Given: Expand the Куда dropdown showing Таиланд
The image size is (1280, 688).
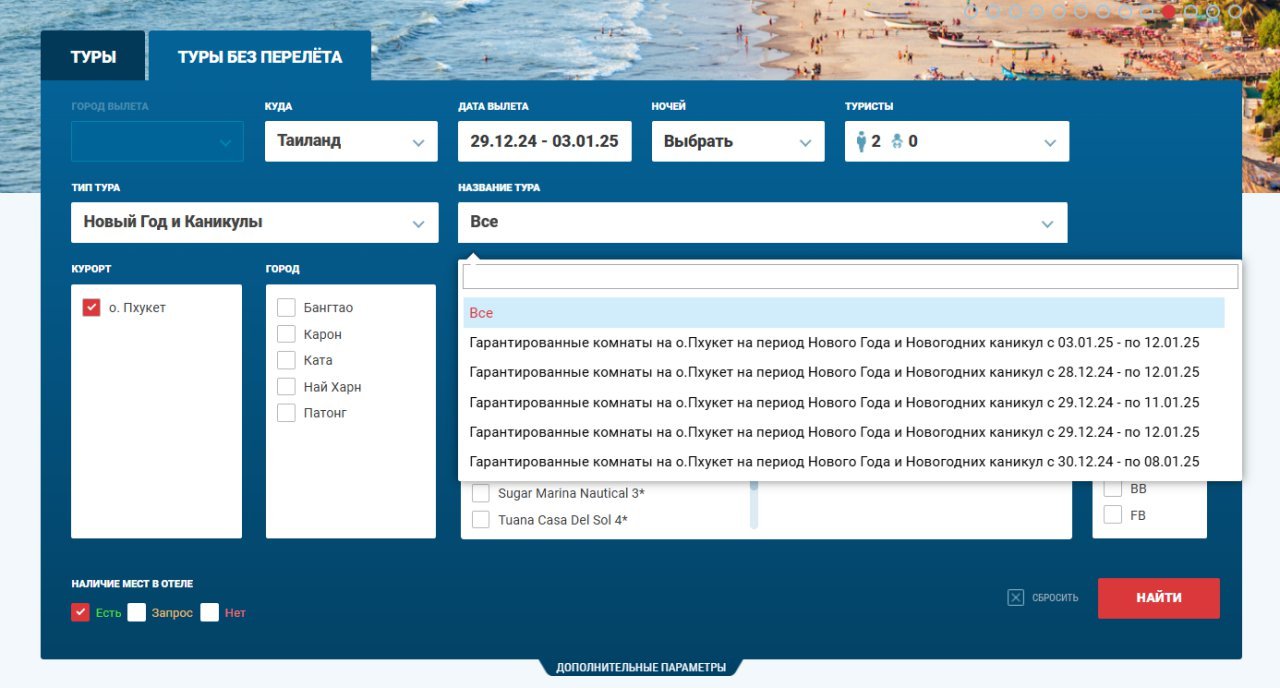Looking at the screenshot, I should click(x=351, y=141).
